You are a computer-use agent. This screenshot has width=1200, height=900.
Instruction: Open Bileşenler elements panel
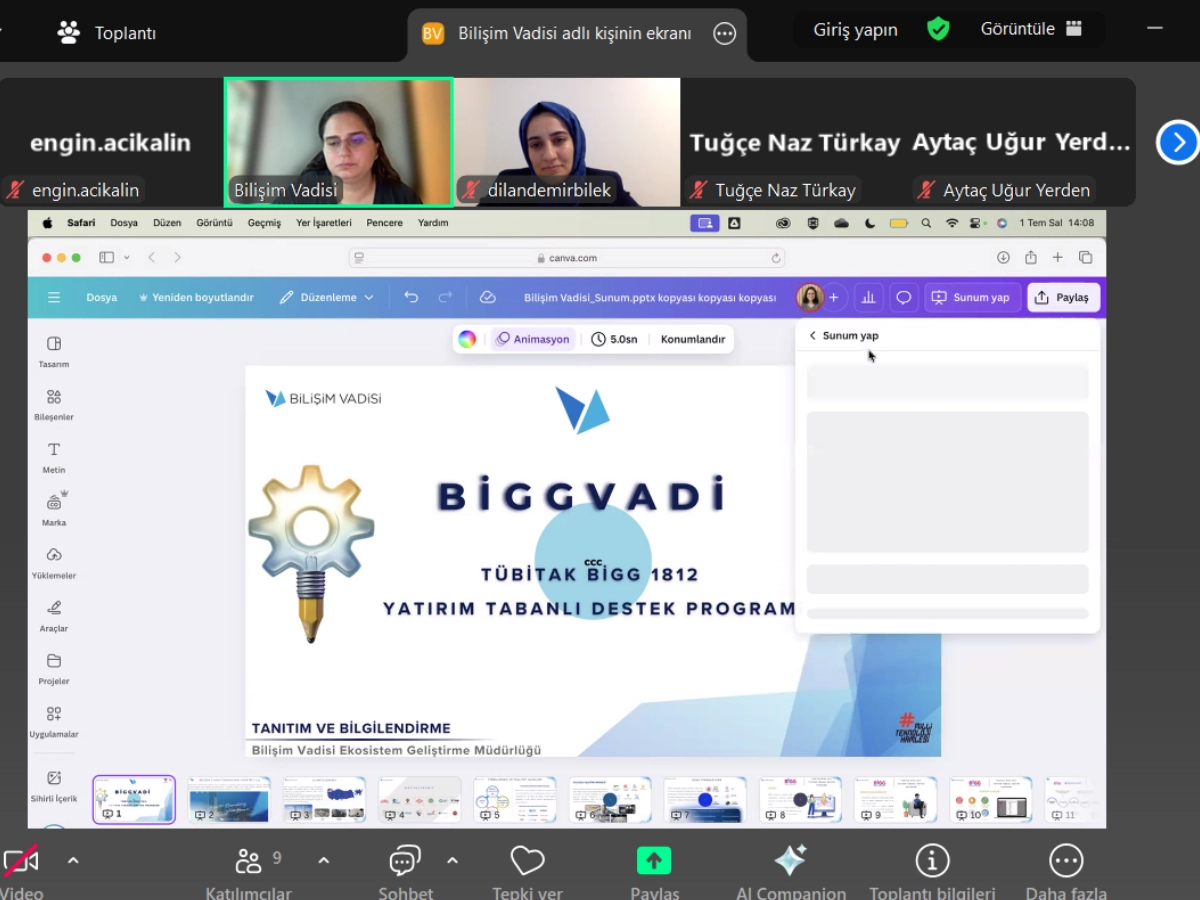(x=54, y=404)
